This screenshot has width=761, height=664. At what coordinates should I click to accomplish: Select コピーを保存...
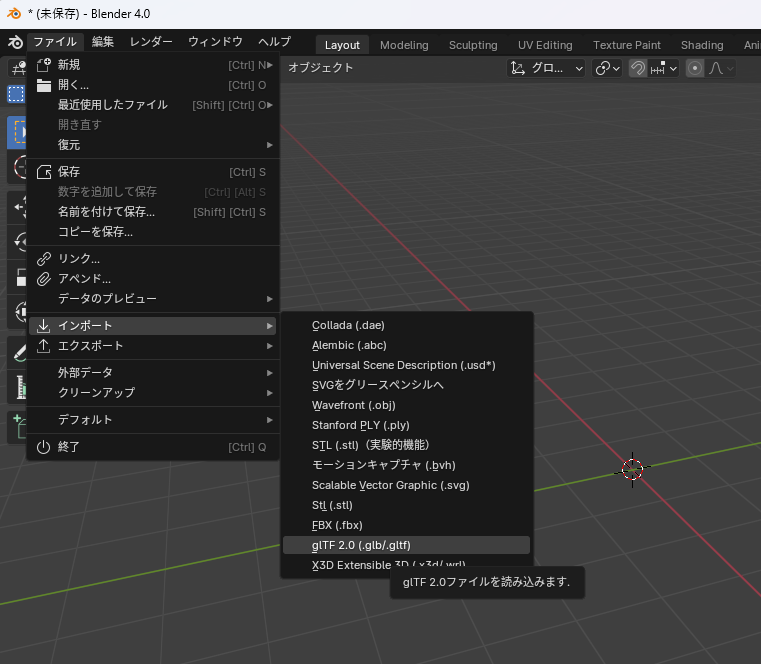pyautogui.click(x=153, y=232)
